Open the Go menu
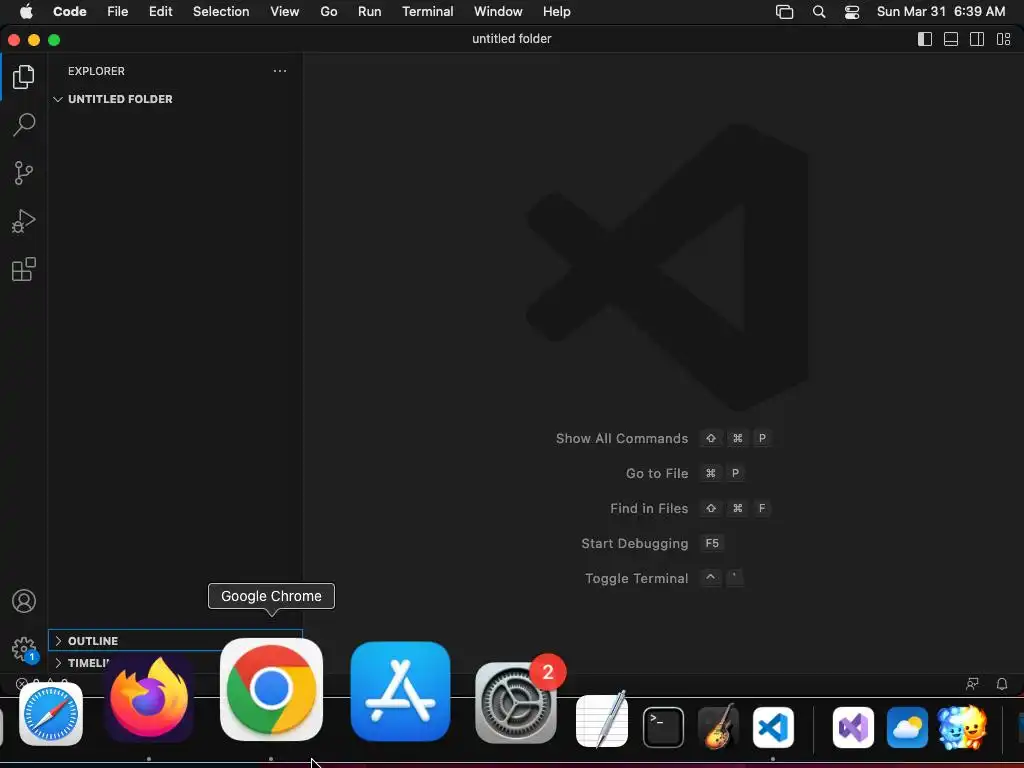 [328, 12]
